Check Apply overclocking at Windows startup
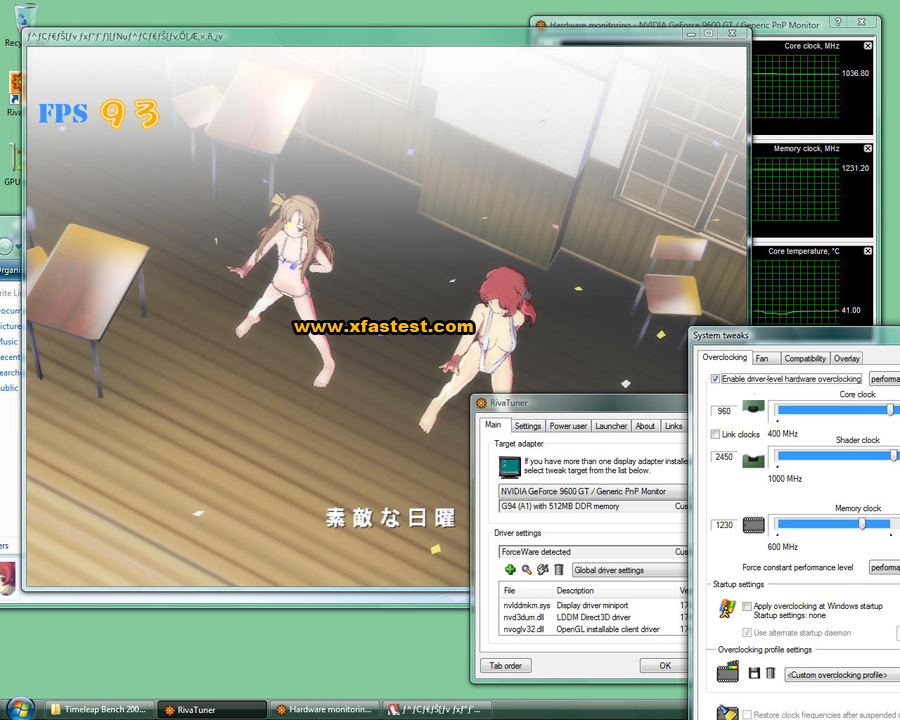The width and height of the screenshot is (900, 720). 747,606
